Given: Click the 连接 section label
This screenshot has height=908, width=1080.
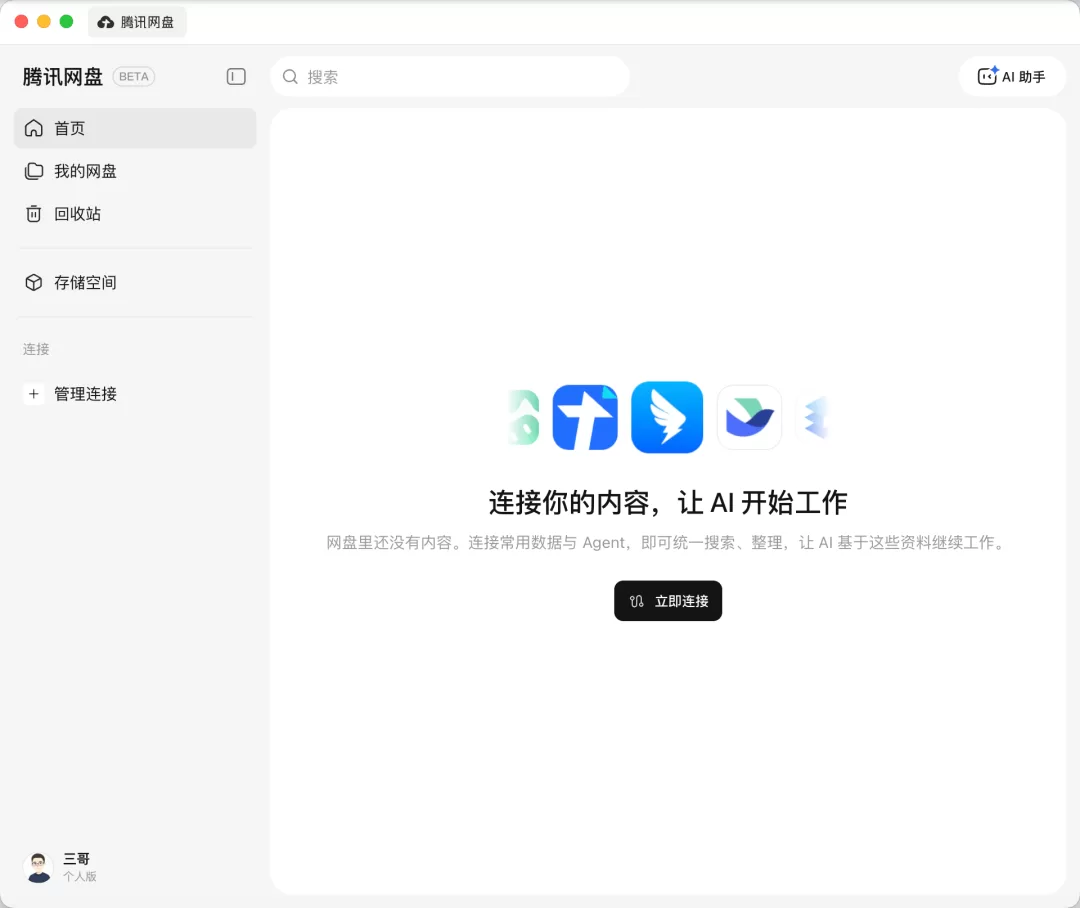Looking at the screenshot, I should (x=36, y=349).
